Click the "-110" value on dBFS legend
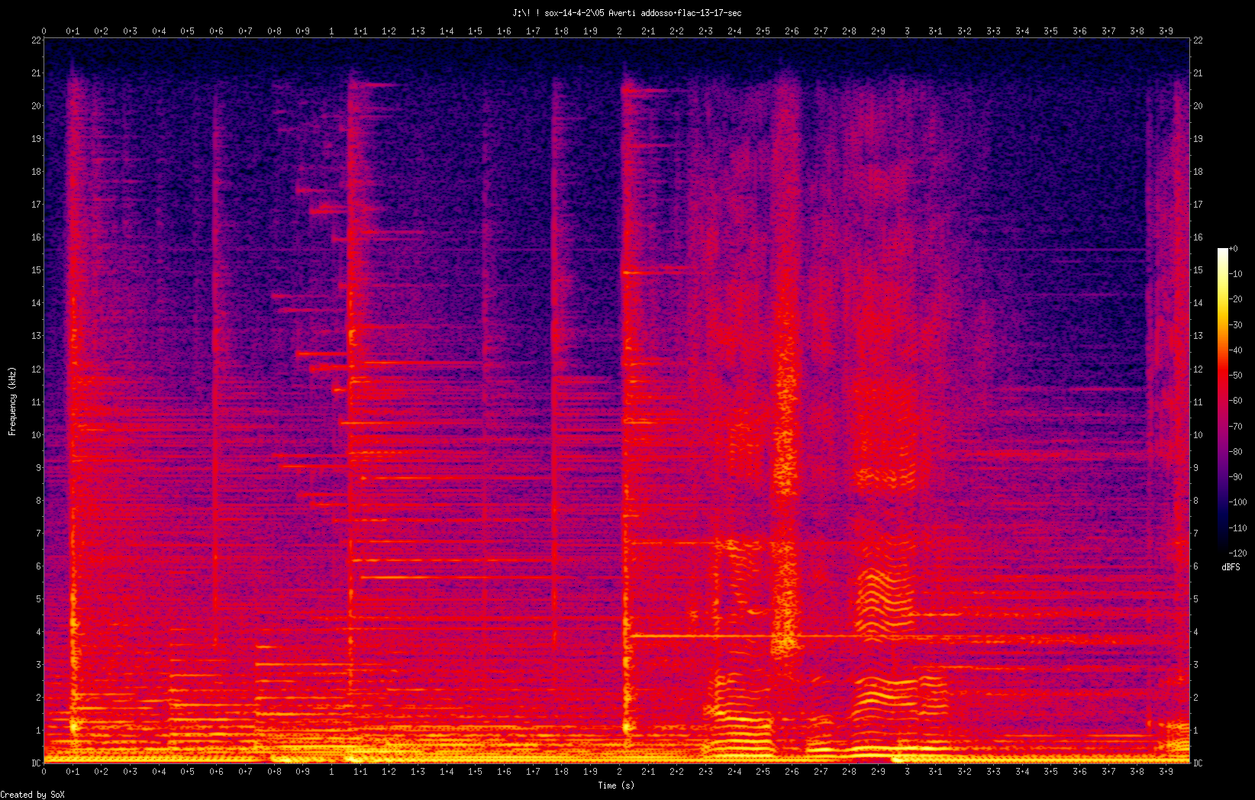 coord(1240,527)
